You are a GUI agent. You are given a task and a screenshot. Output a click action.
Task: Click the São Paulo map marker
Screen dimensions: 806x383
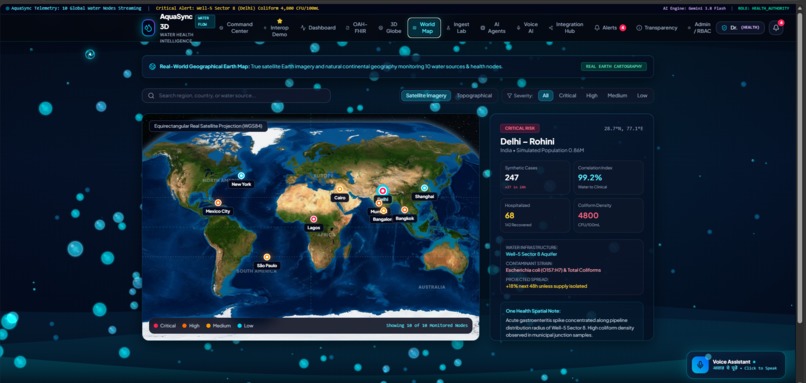pos(267,257)
